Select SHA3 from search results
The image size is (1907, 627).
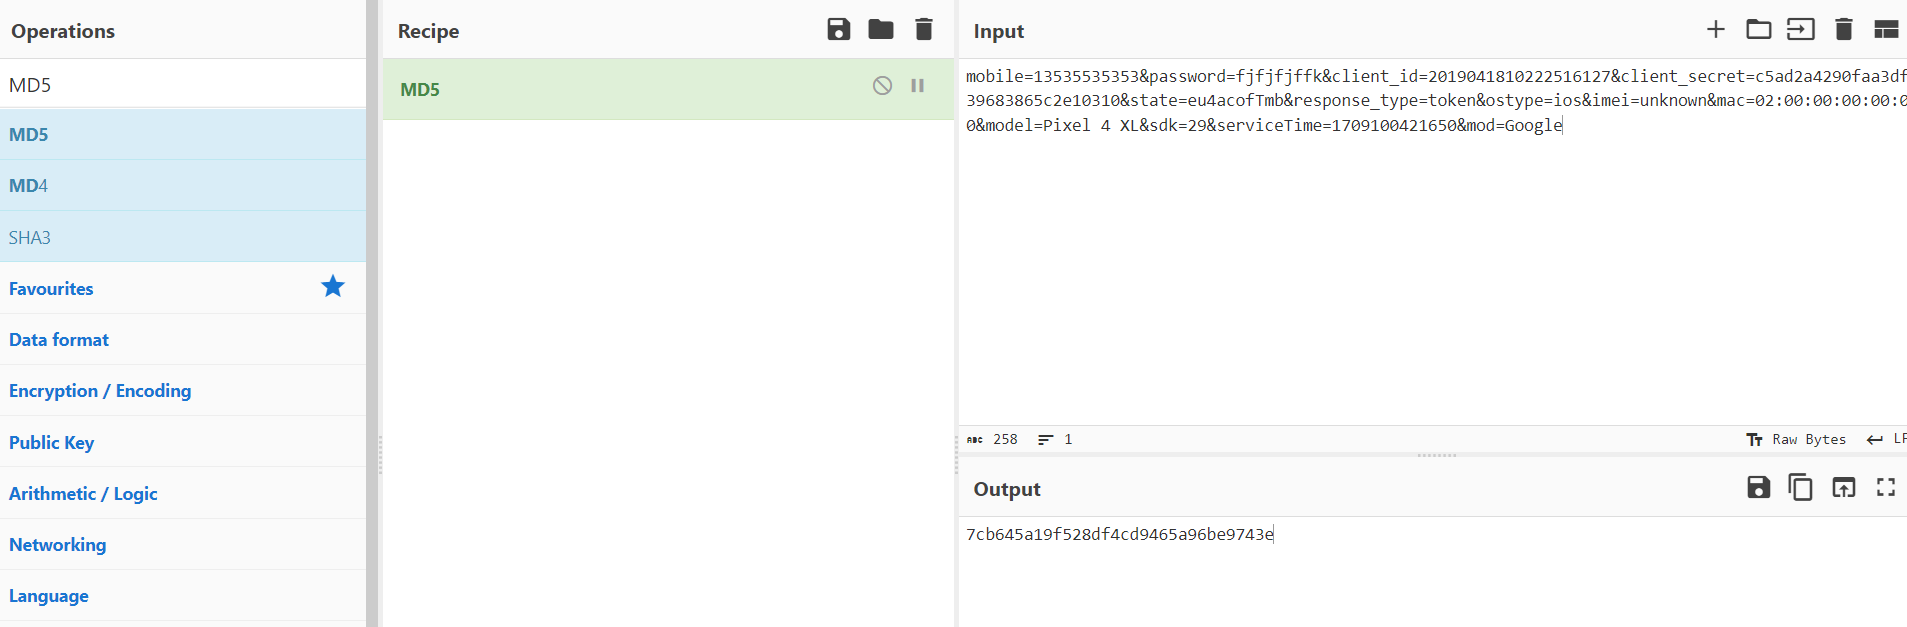[30, 238]
